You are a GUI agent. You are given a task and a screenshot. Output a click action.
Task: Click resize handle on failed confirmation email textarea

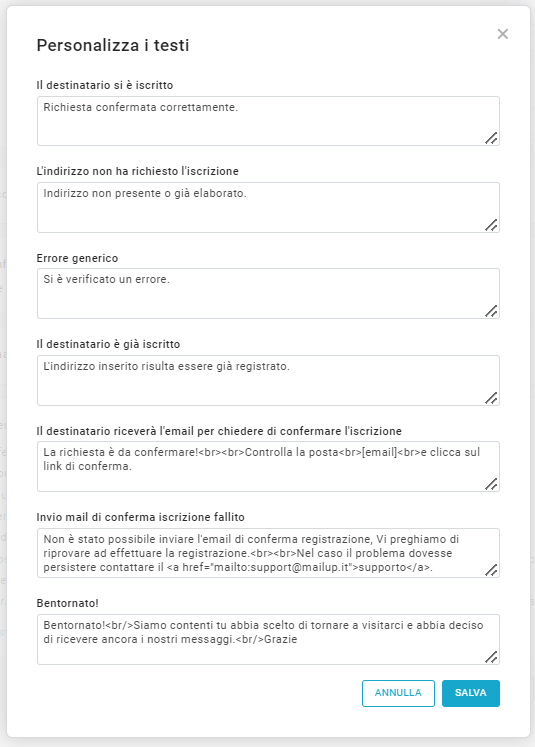tap(491, 570)
